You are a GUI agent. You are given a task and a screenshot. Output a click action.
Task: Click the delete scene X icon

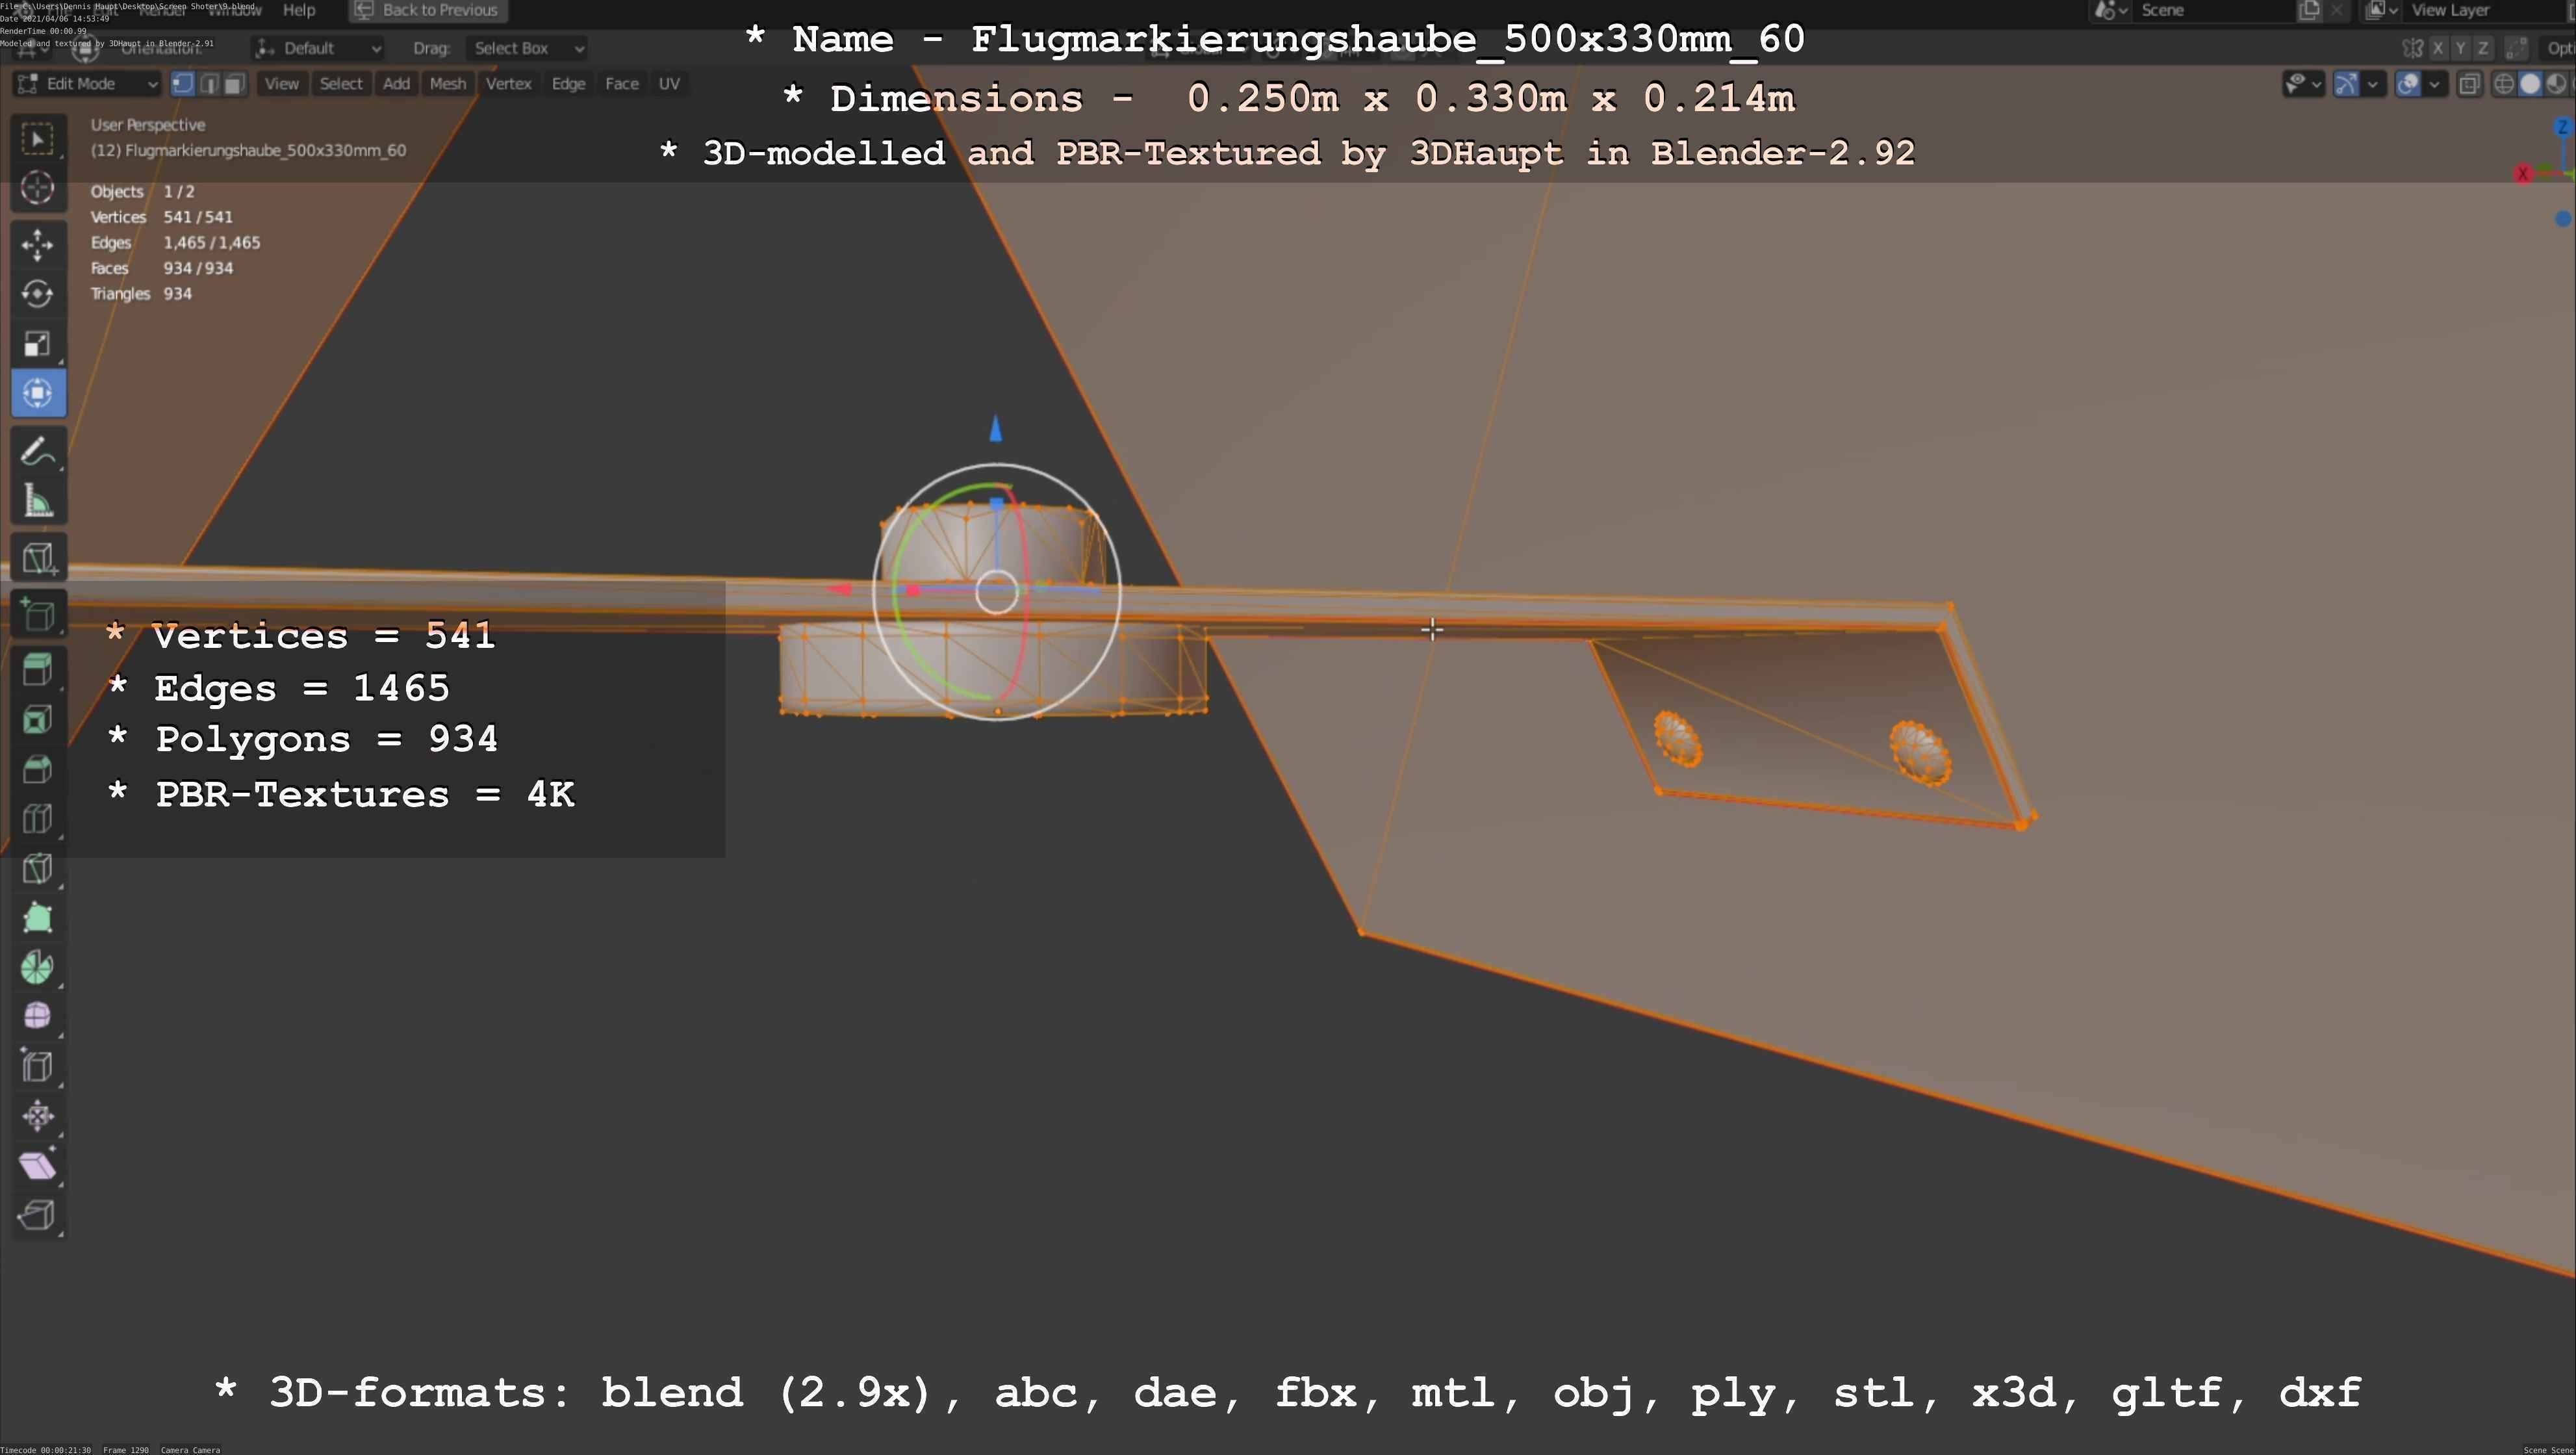[x=2337, y=10]
